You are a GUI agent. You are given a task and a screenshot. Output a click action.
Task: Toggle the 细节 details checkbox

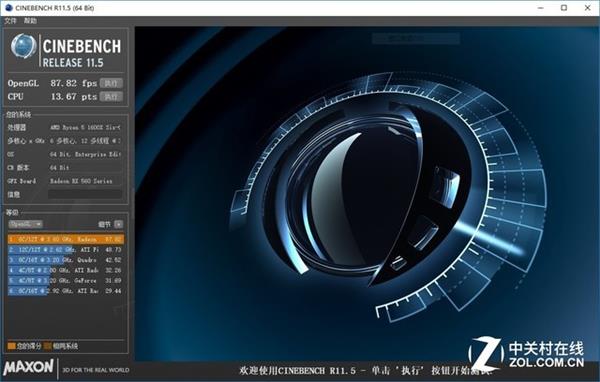click(x=119, y=224)
